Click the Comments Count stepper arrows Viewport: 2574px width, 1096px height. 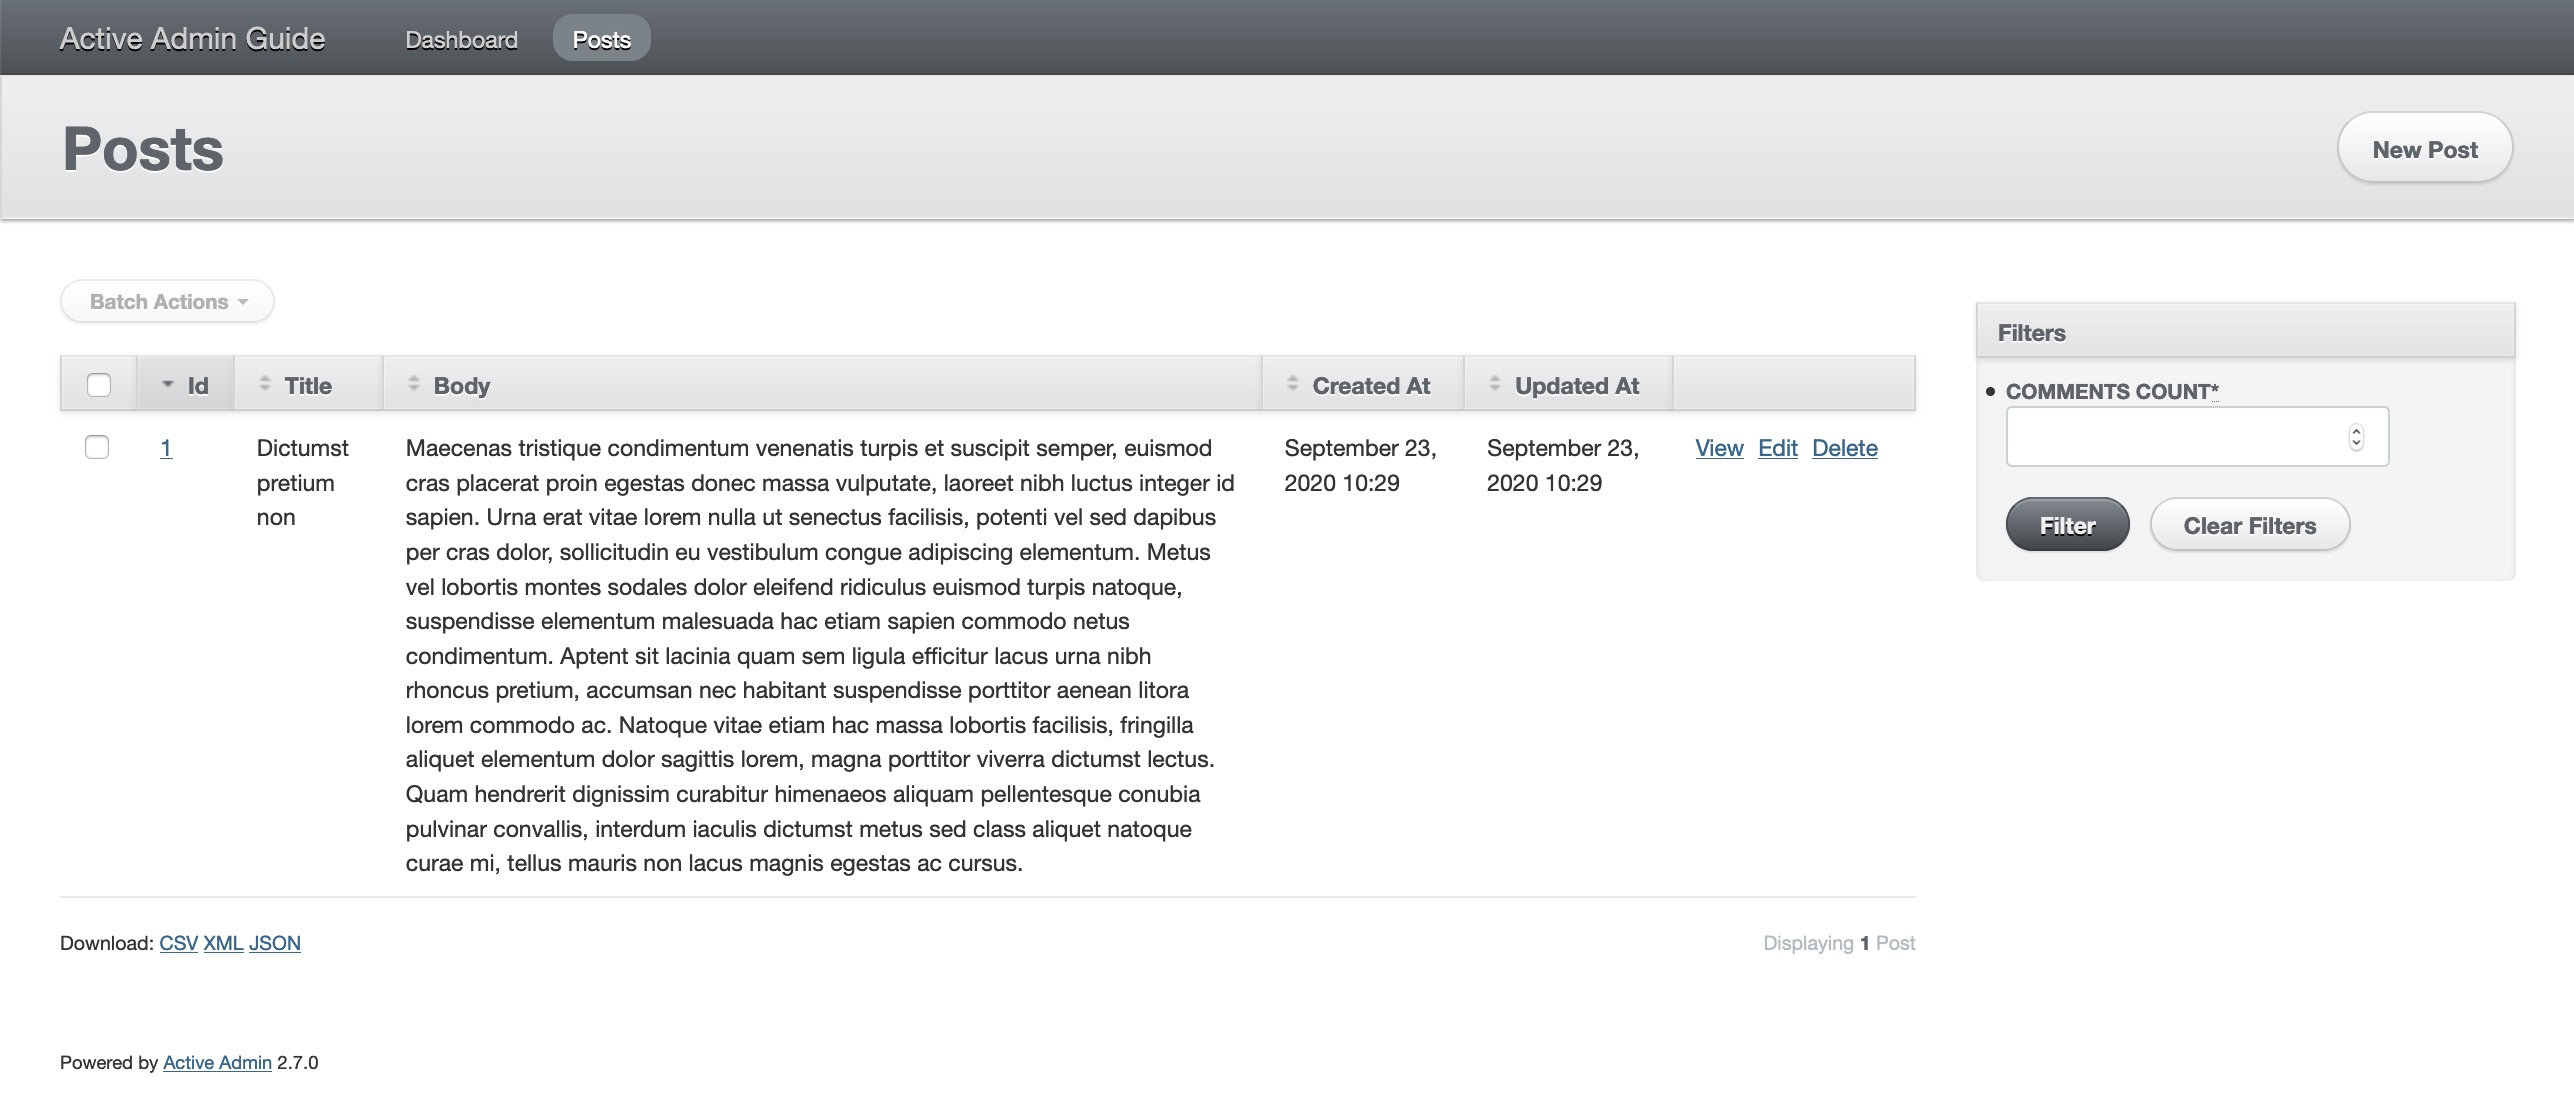(x=2356, y=437)
